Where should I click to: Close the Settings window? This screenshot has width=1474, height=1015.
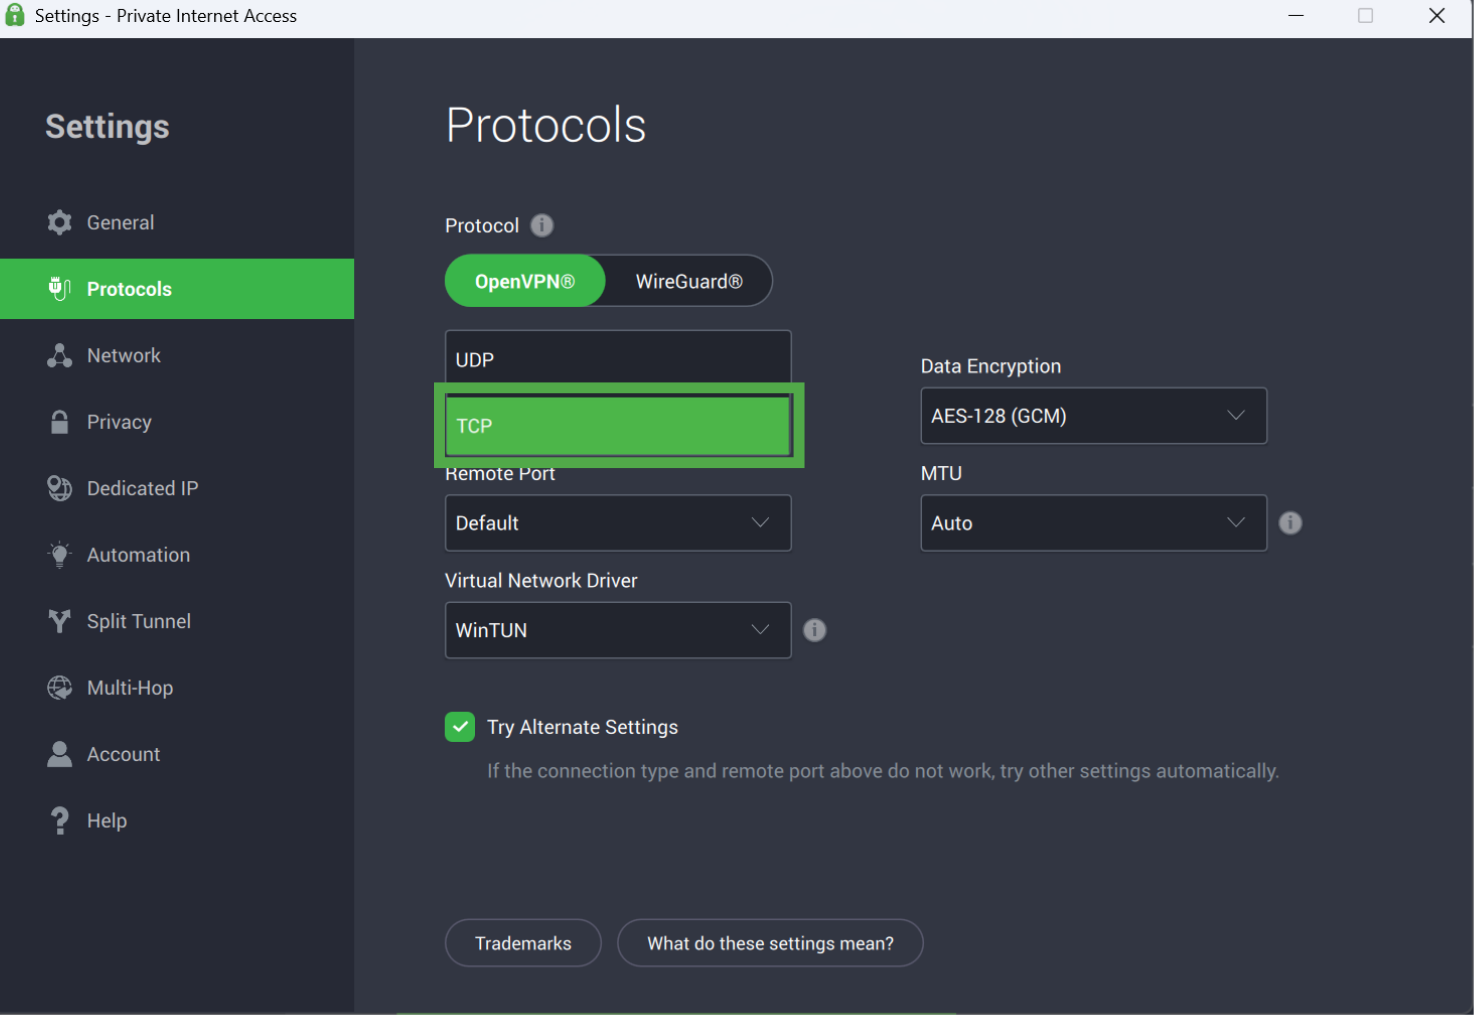[x=1437, y=16]
